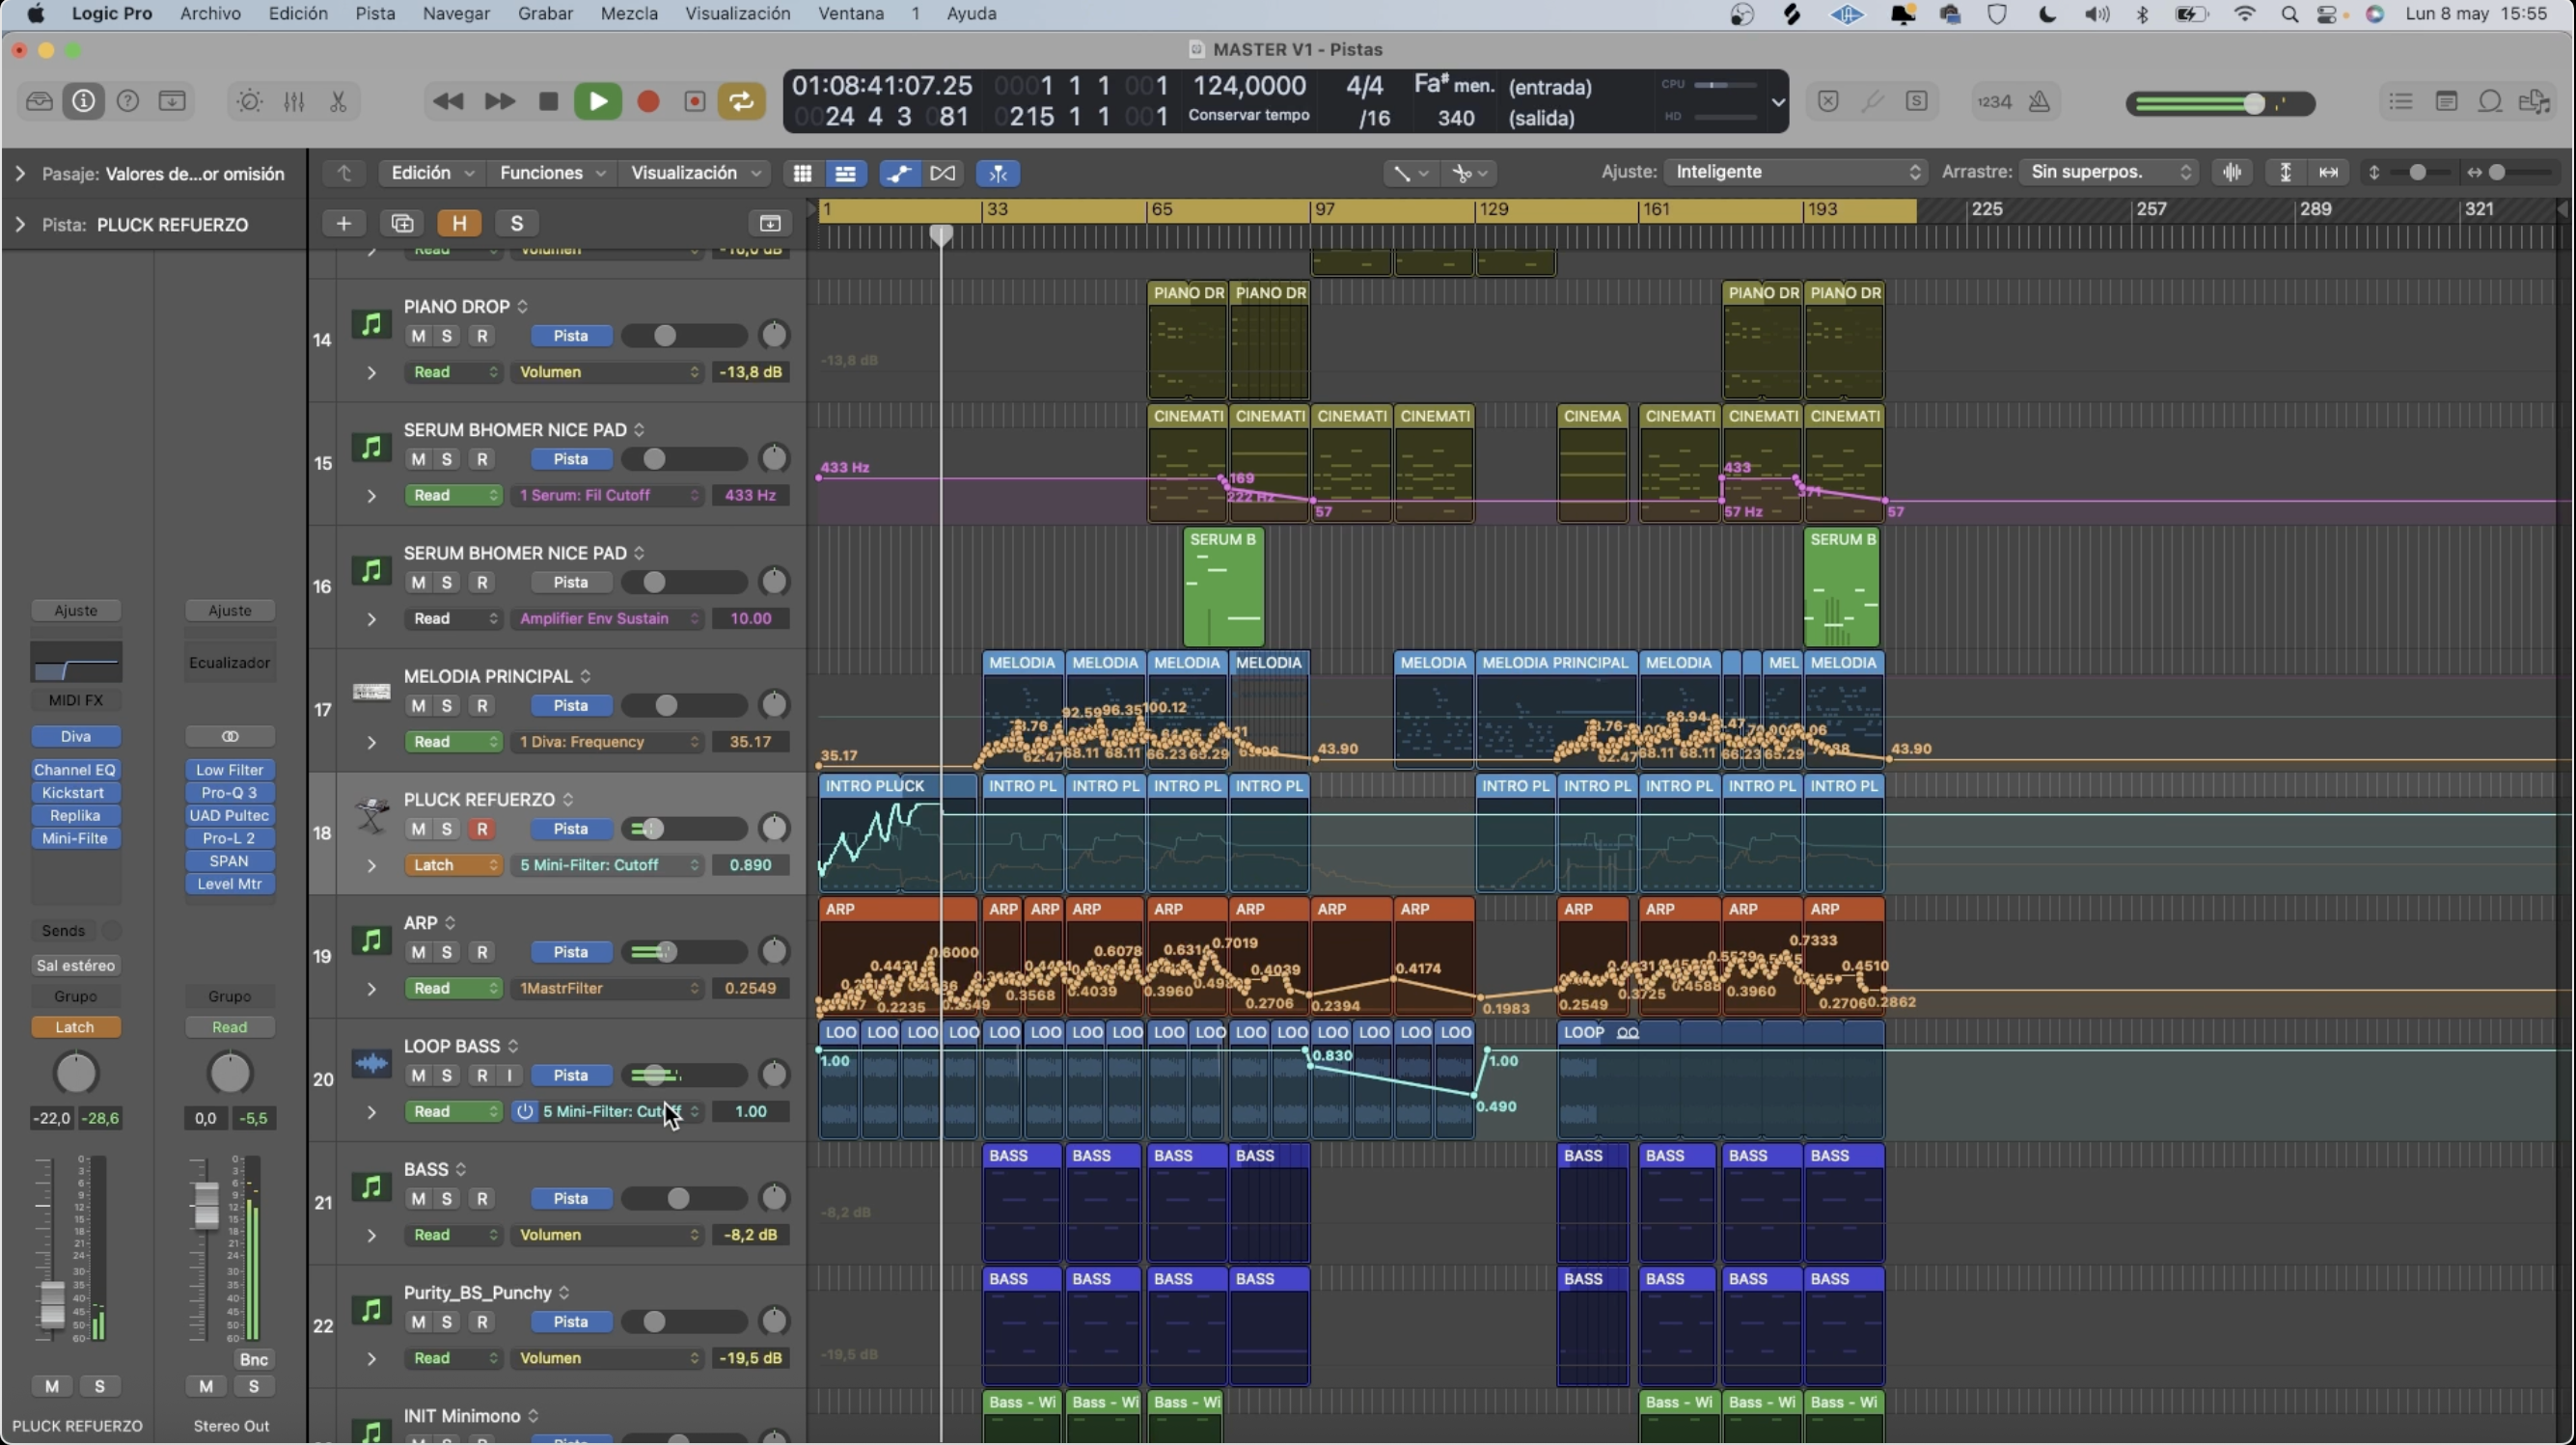2576x1445 pixels.
Task: Mute the PIANO DROP track
Action: tap(418, 336)
